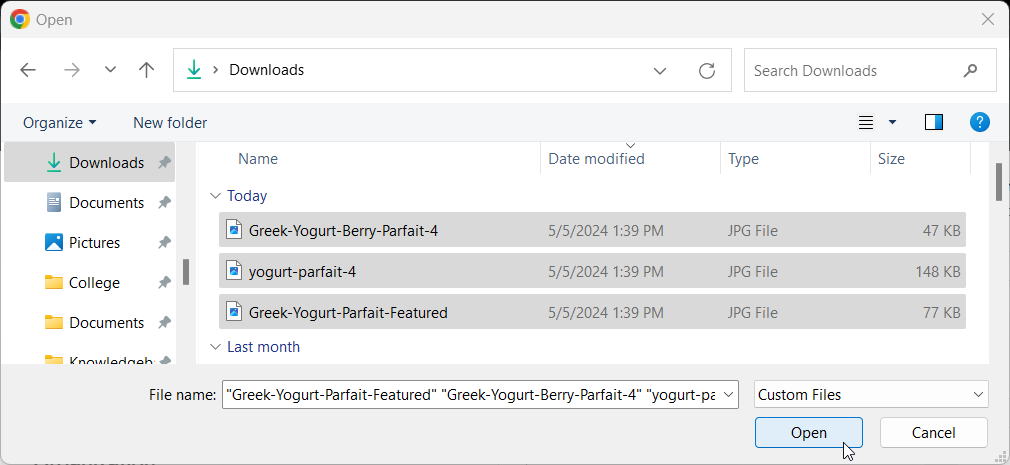Click the Back navigation arrow

(x=28, y=70)
